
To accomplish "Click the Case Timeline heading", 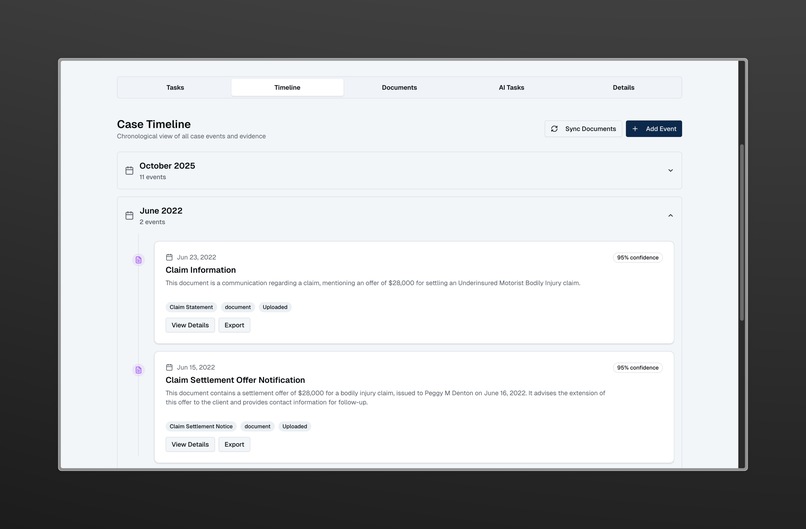I will tap(154, 124).
